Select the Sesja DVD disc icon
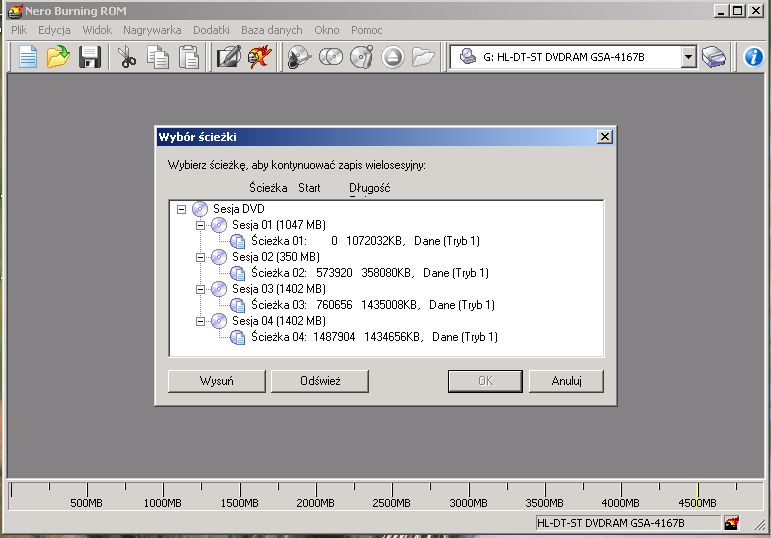The height and width of the screenshot is (538, 771). click(x=200, y=209)
